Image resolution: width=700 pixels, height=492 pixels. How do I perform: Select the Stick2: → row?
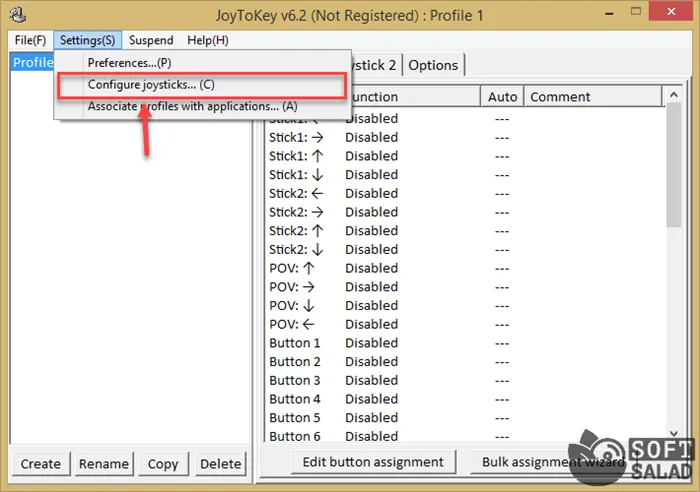click(x=464, y=213)
